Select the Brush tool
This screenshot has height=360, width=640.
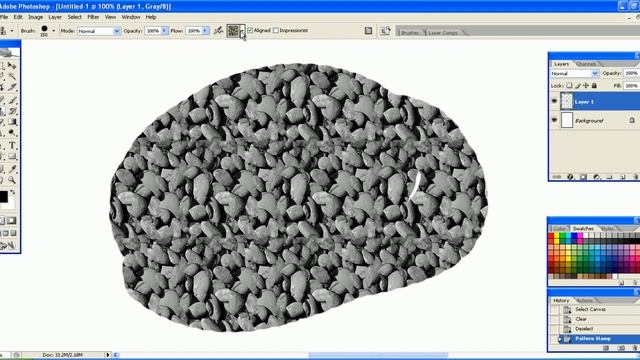point(12,100)
